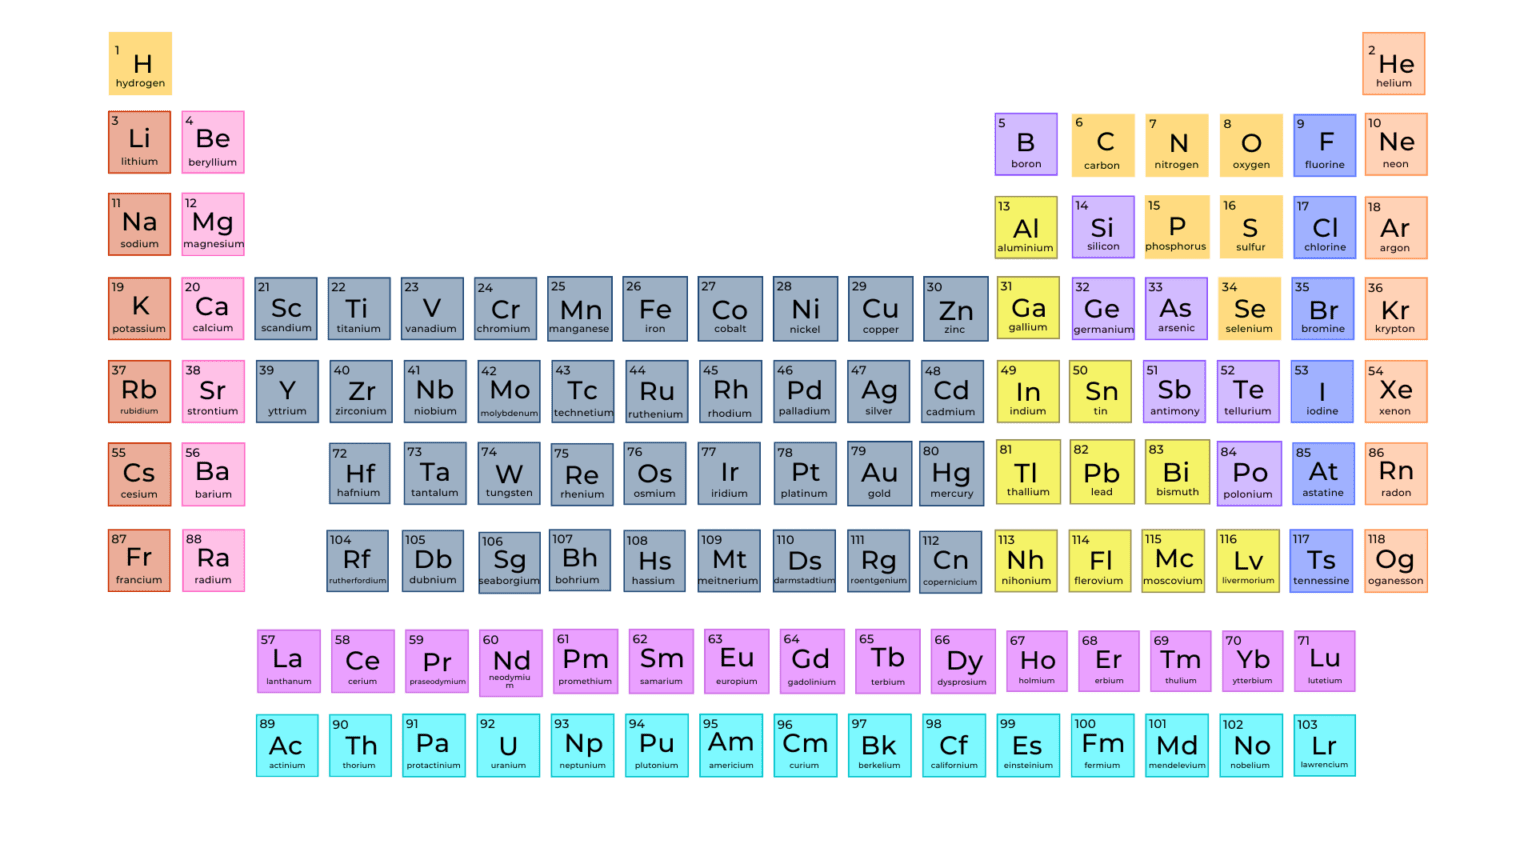
Task: Select the Molybdenum element tile
Action: (509, 392)
